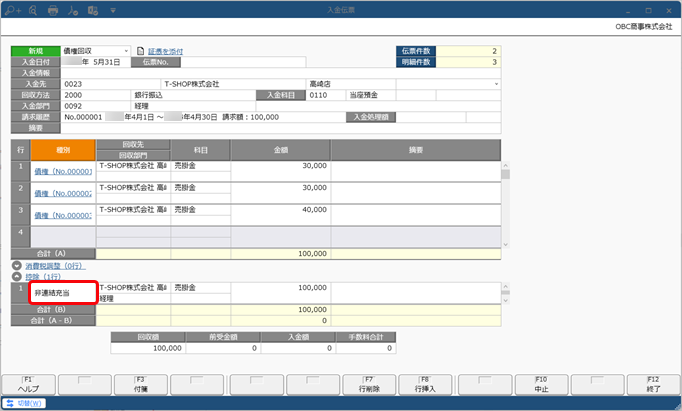
Task: Open dropdown at right of 高崎店 row
Action: [496, 84]
